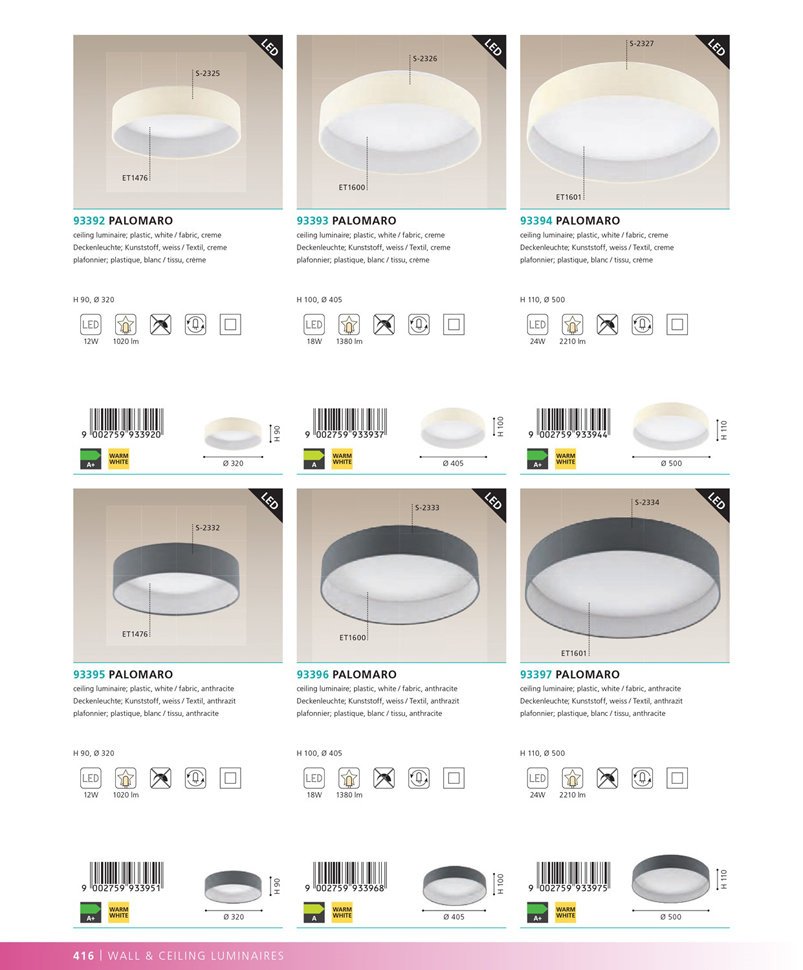Click the non-dimmable icon under 93393

(384, 325)
